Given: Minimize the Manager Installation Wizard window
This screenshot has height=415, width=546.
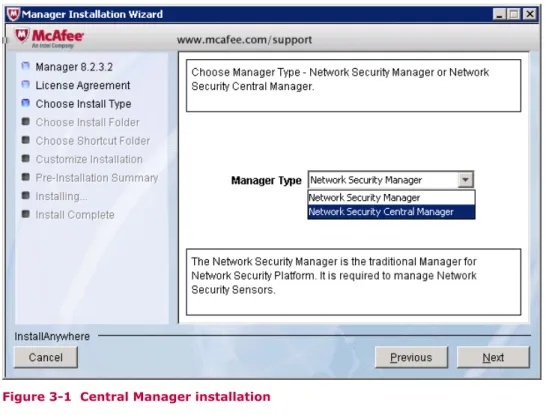Looking at the screenshot, I should tap(499, 14).
